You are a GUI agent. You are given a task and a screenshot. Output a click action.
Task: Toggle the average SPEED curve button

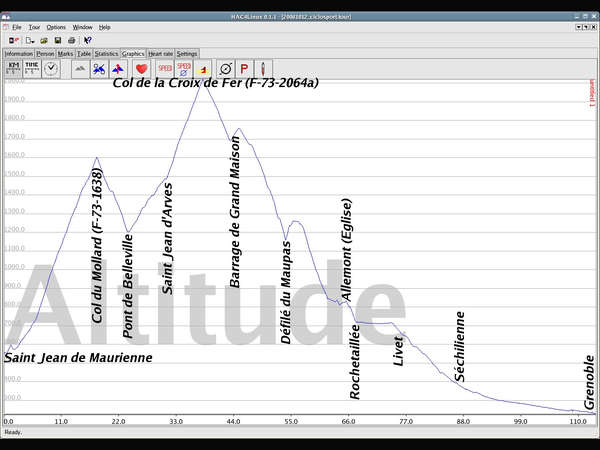(184, 69)
